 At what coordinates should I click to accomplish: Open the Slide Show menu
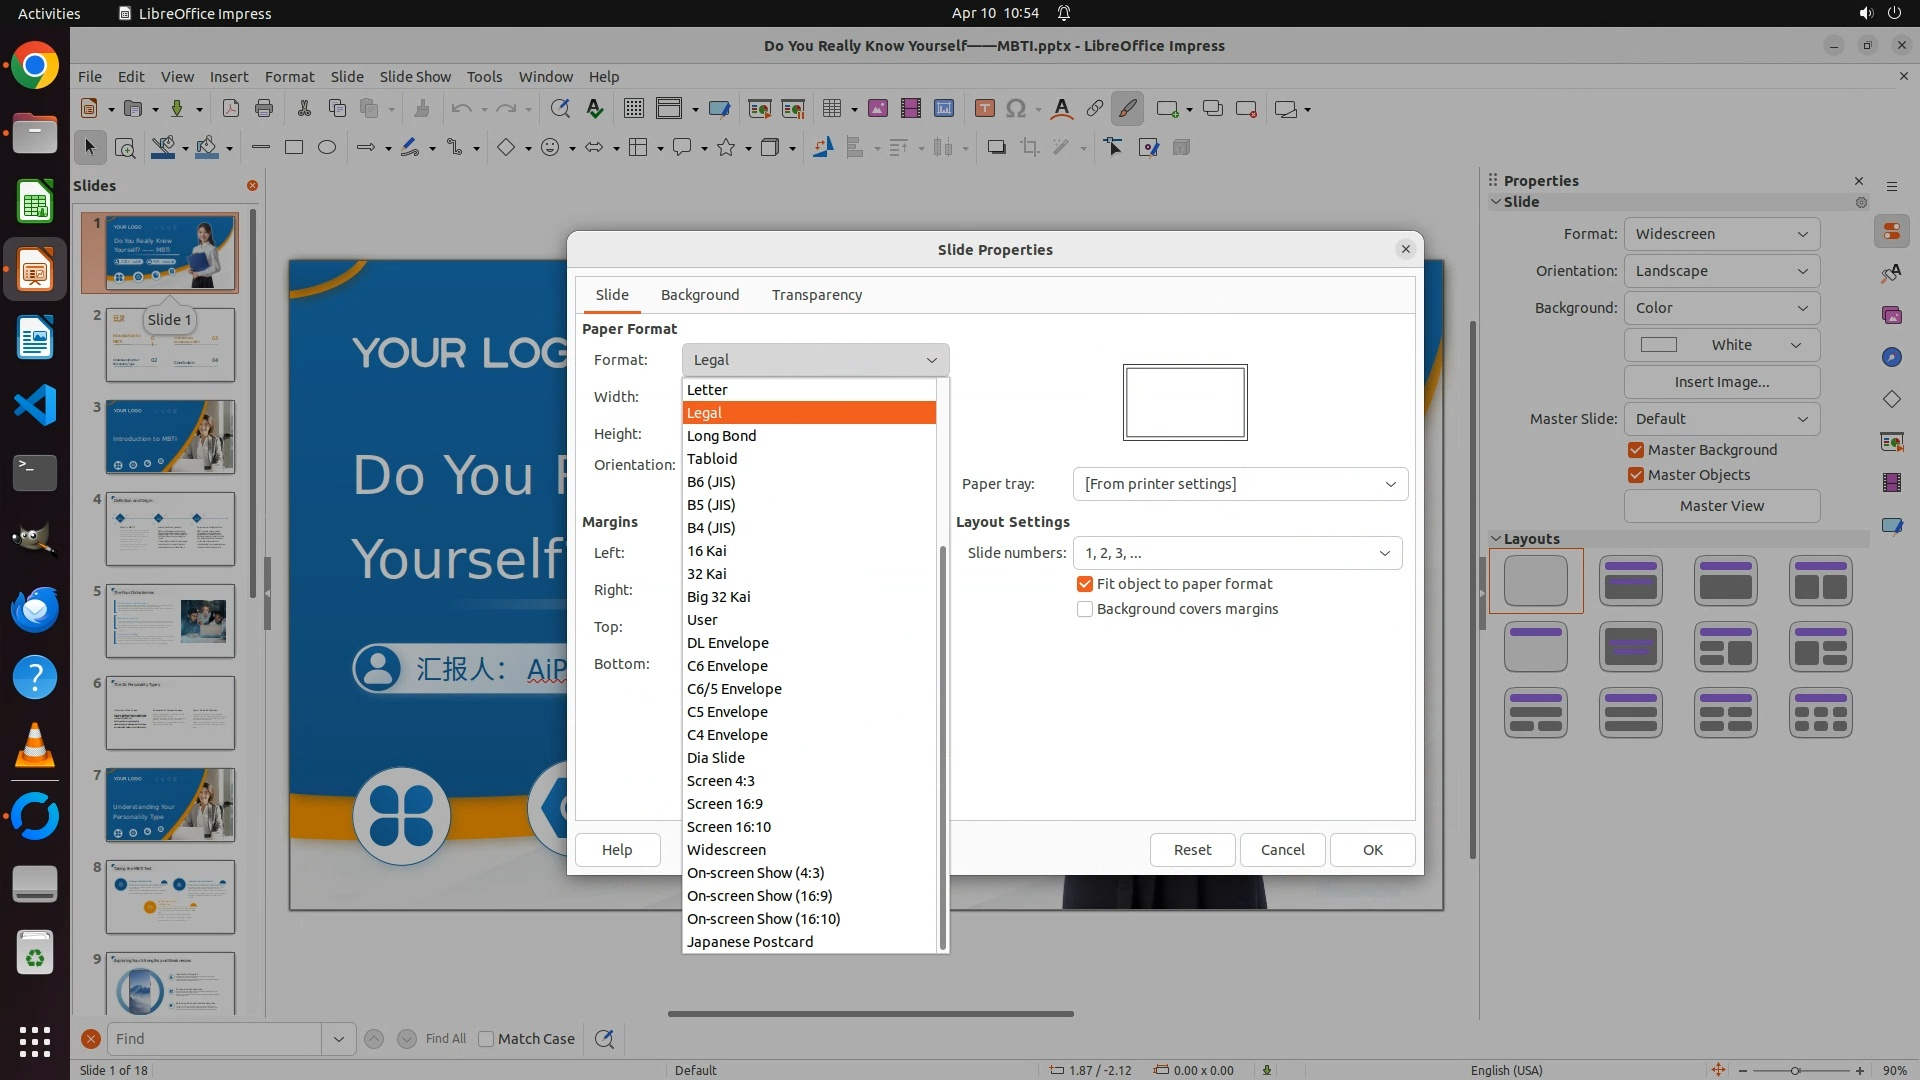pos(415,77)
